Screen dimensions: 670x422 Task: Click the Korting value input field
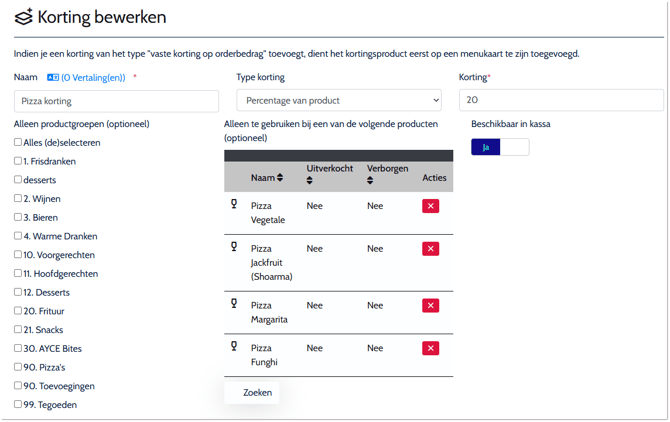(x=560, y=100)
